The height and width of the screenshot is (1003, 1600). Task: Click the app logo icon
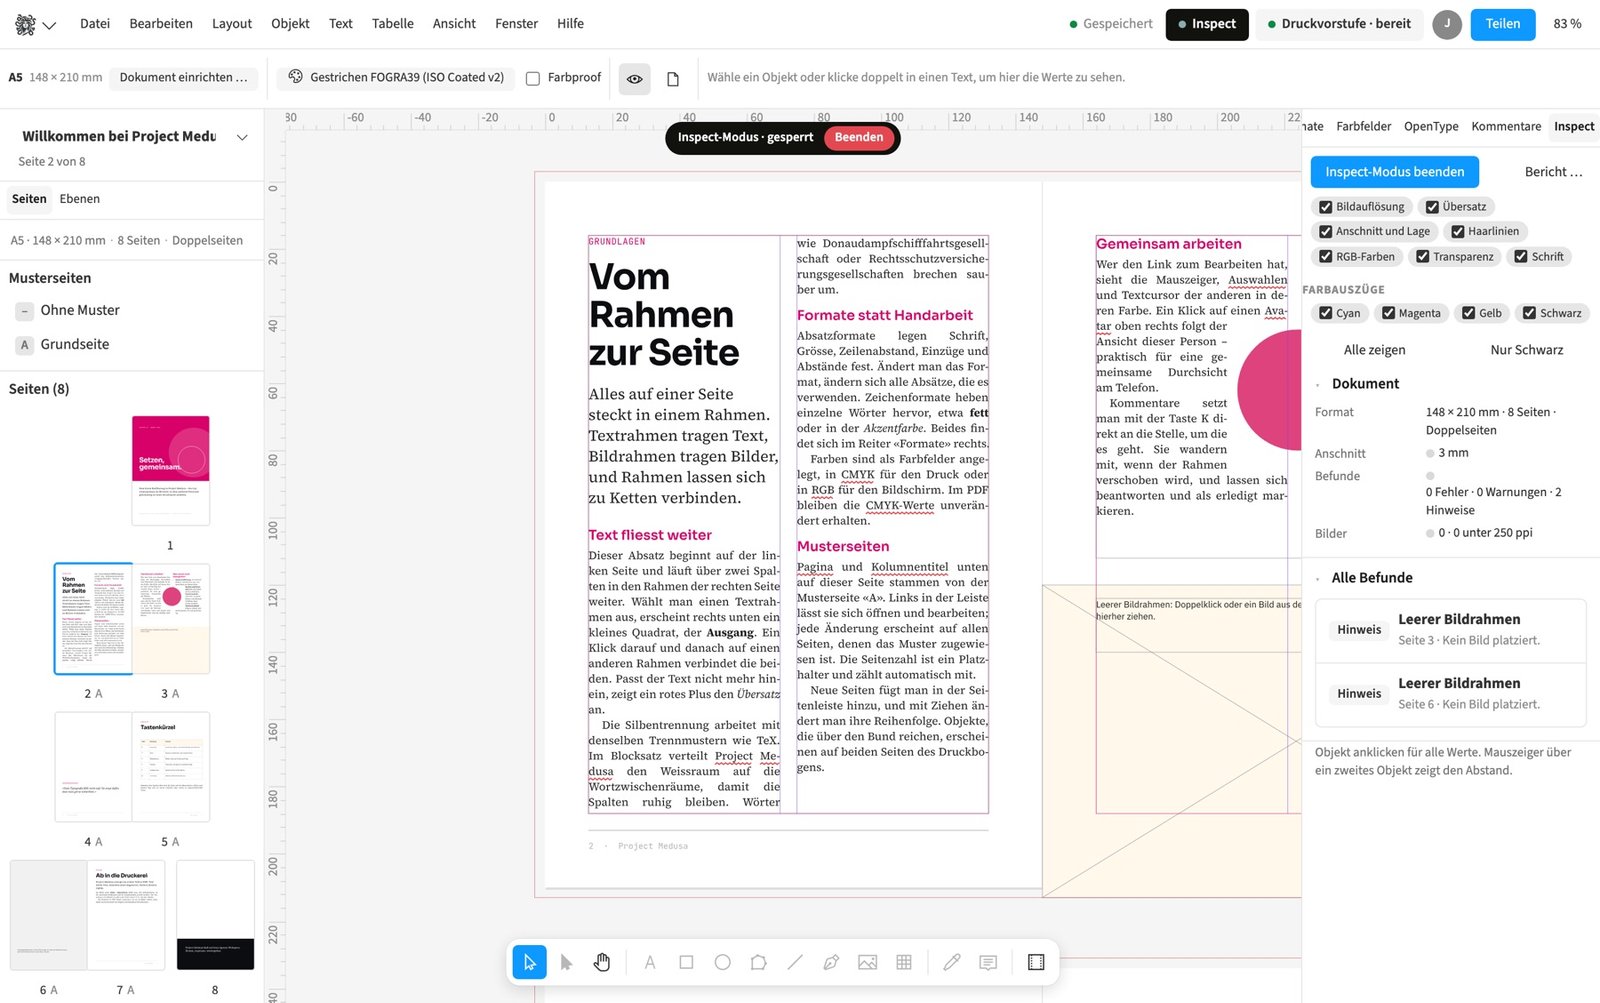coord(26,24)
